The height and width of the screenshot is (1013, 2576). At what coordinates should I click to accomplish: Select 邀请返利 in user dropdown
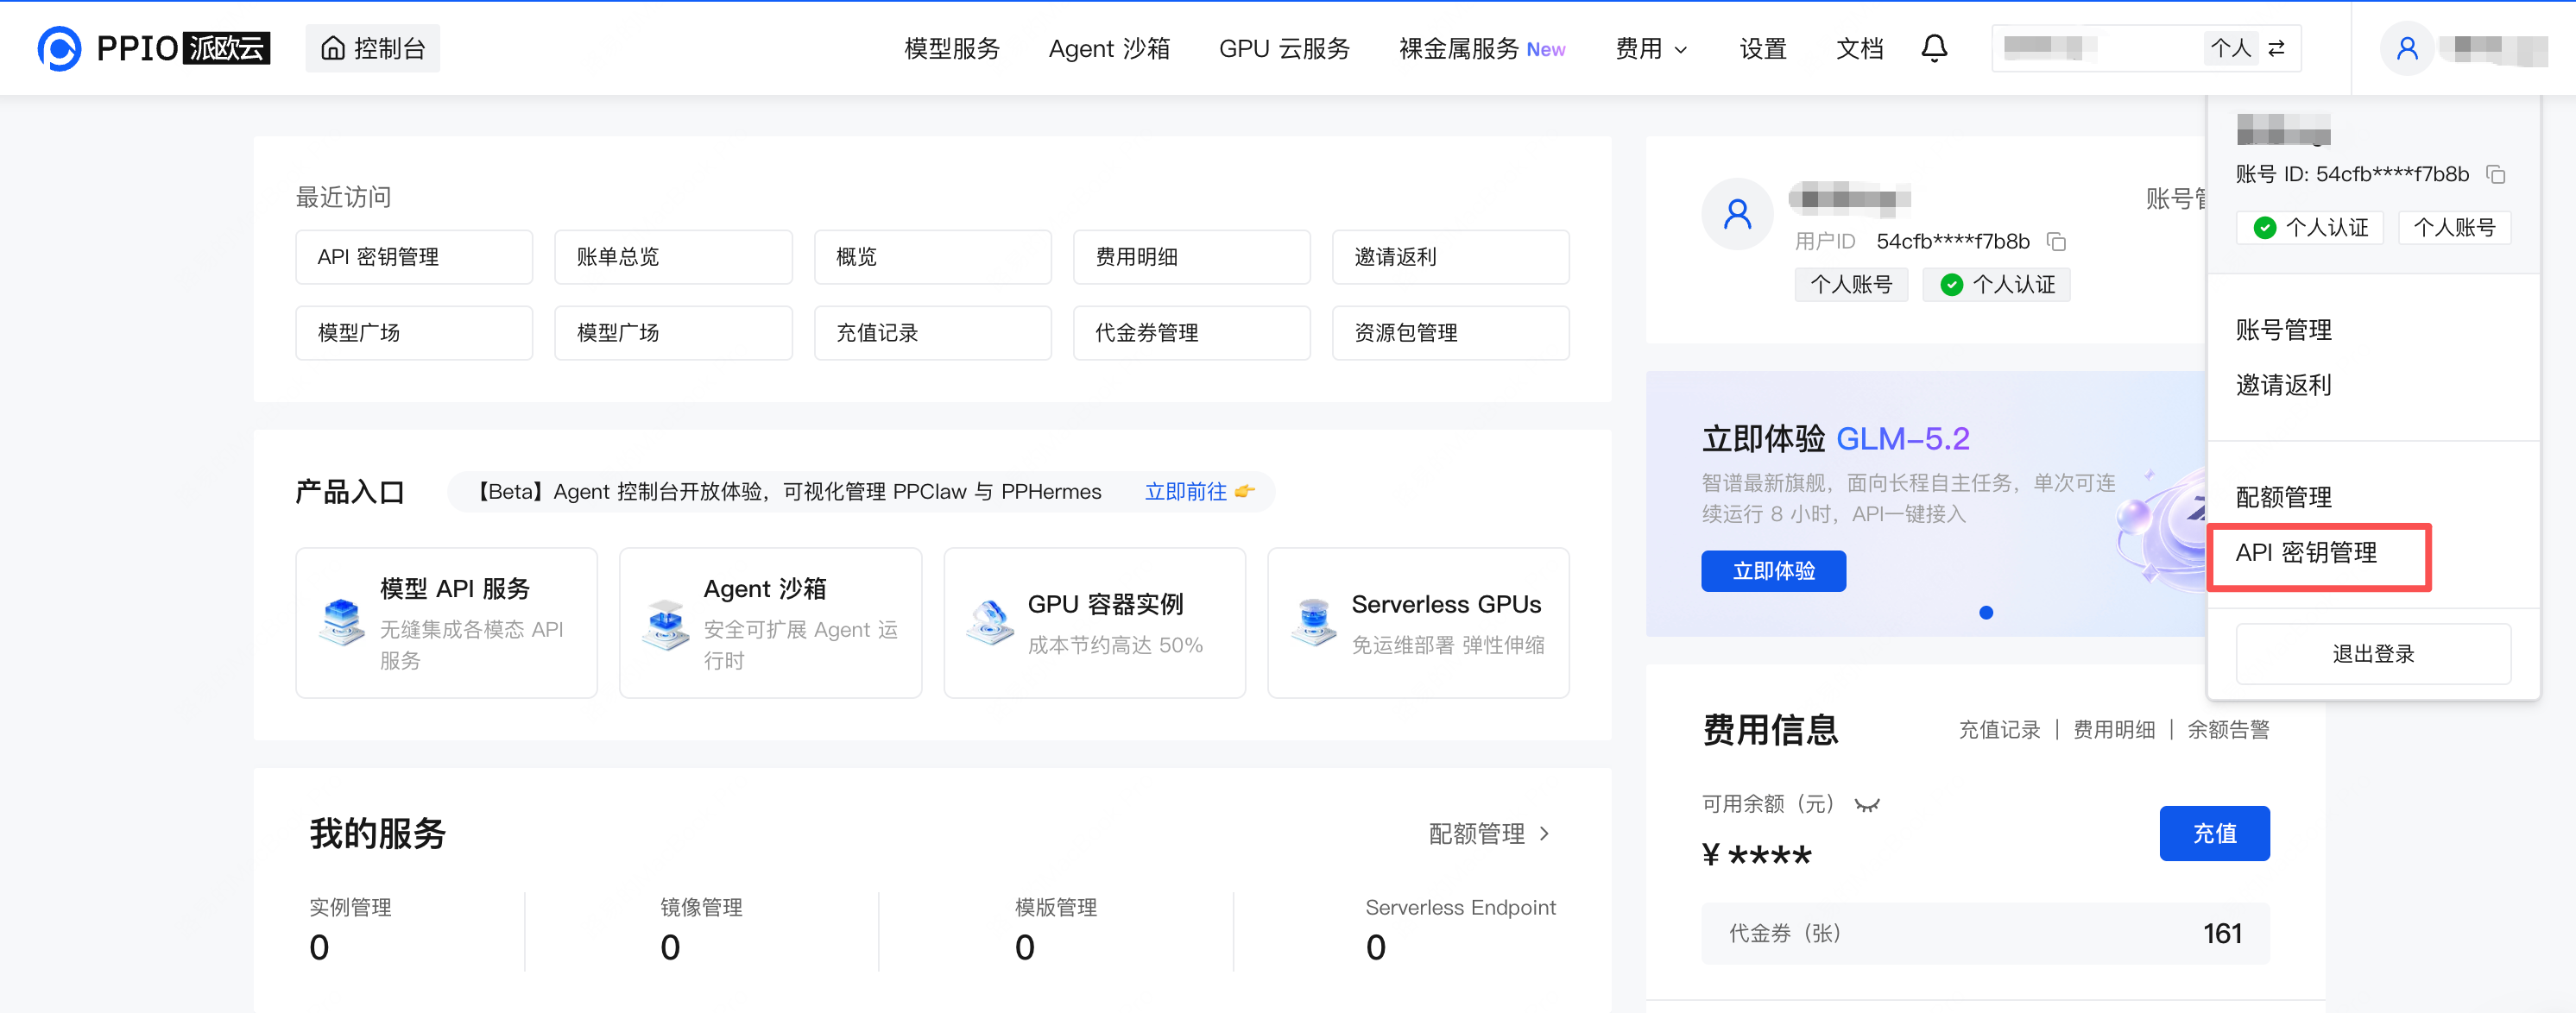pyautogui.click(x=2284, y=385)
